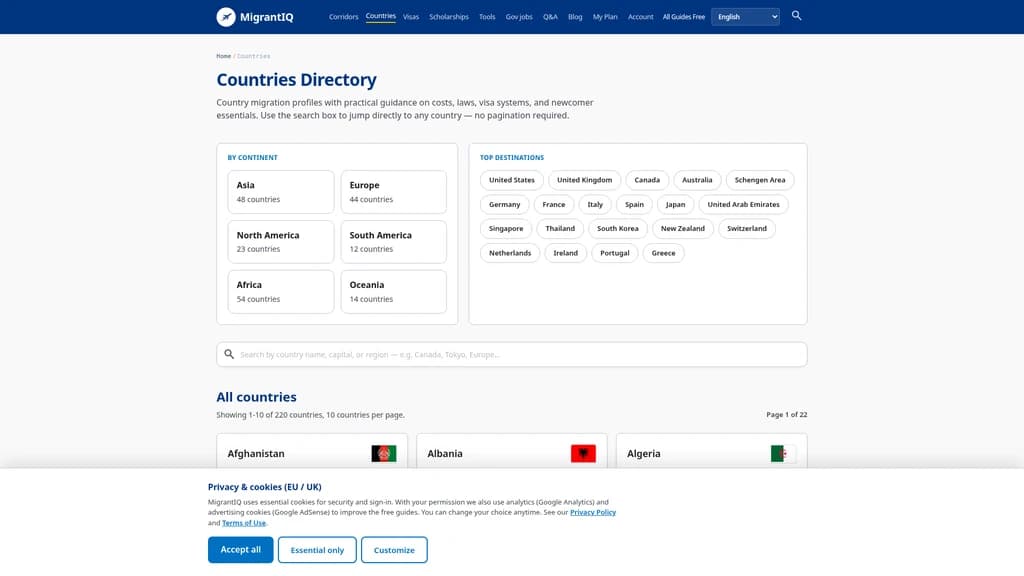Select the Switzerland chip
Screen dimensions: 1024x576
(x=746, y=229)
